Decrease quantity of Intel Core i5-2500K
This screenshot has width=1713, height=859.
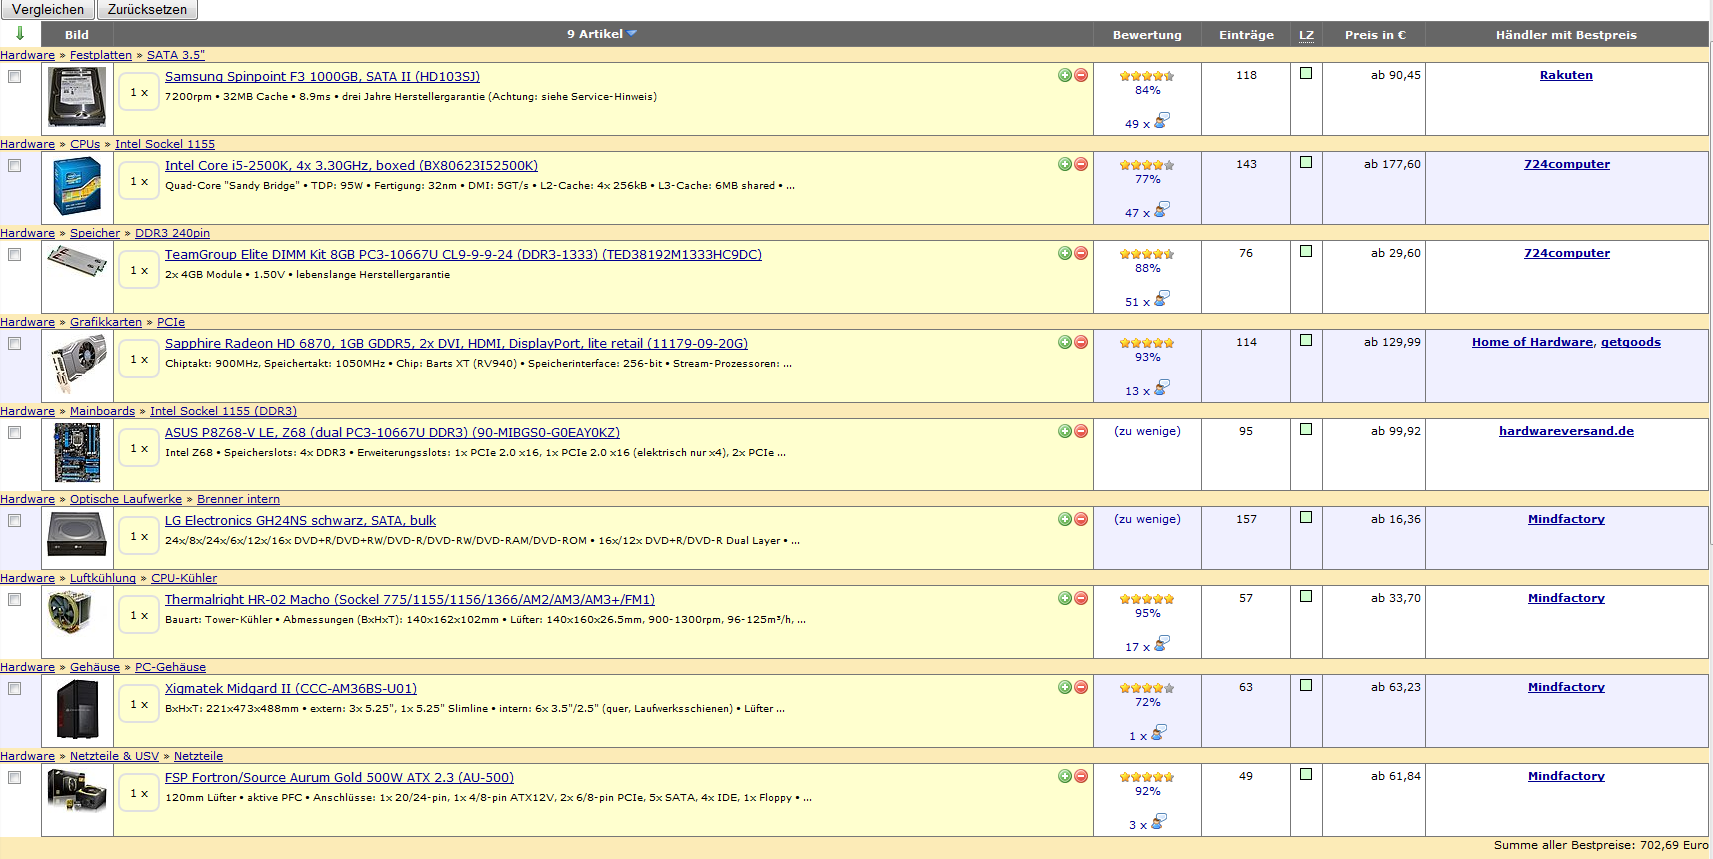[x=1081, y=164]
